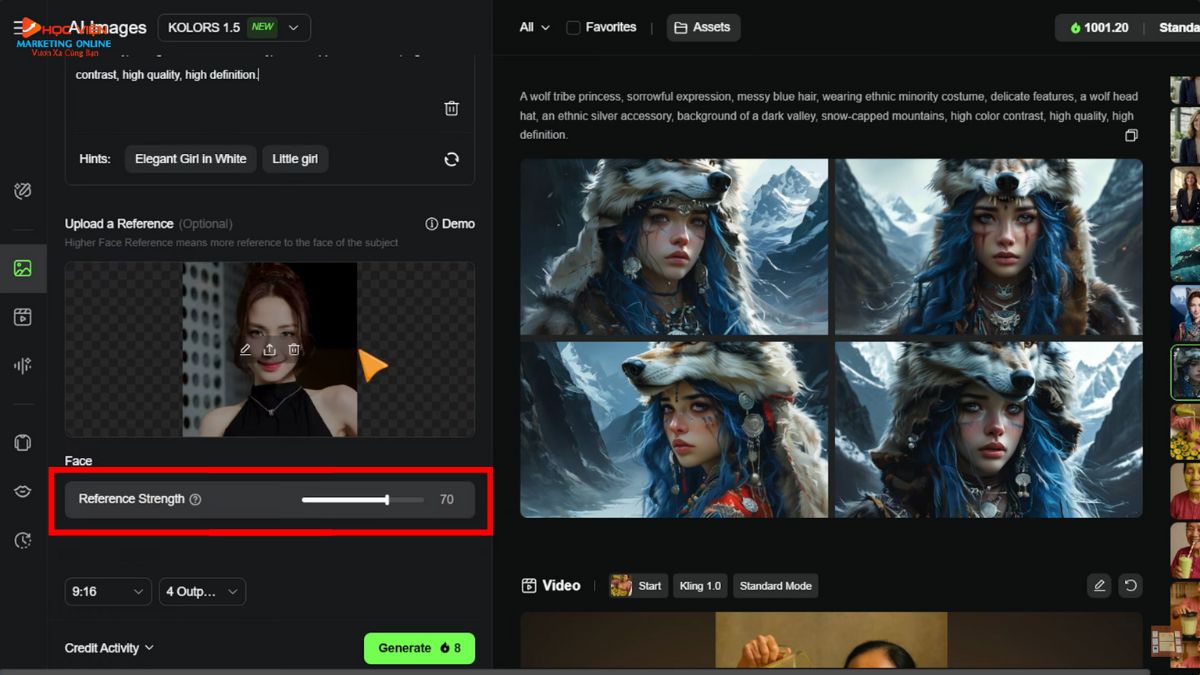Open the KOLORS 1.5 model dropdown

pyautogui.click(x=234, y=28)
